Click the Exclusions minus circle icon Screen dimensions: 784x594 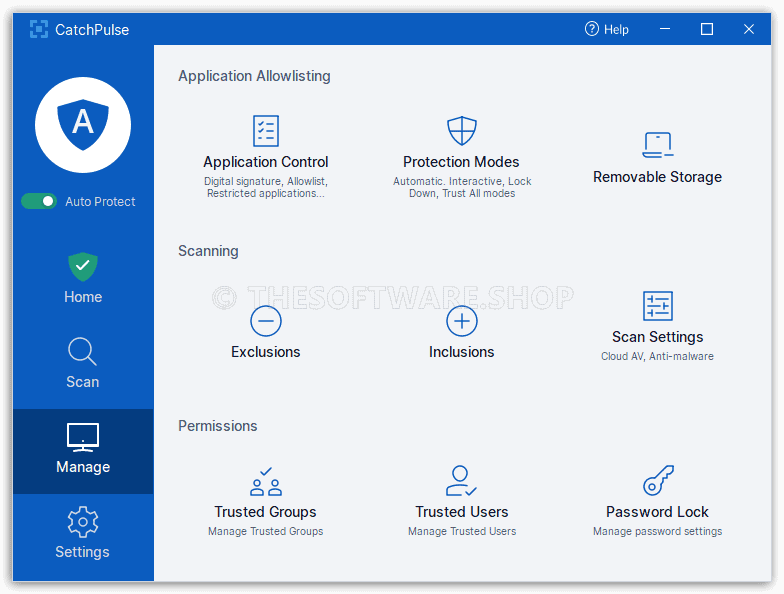click(266, 321)
